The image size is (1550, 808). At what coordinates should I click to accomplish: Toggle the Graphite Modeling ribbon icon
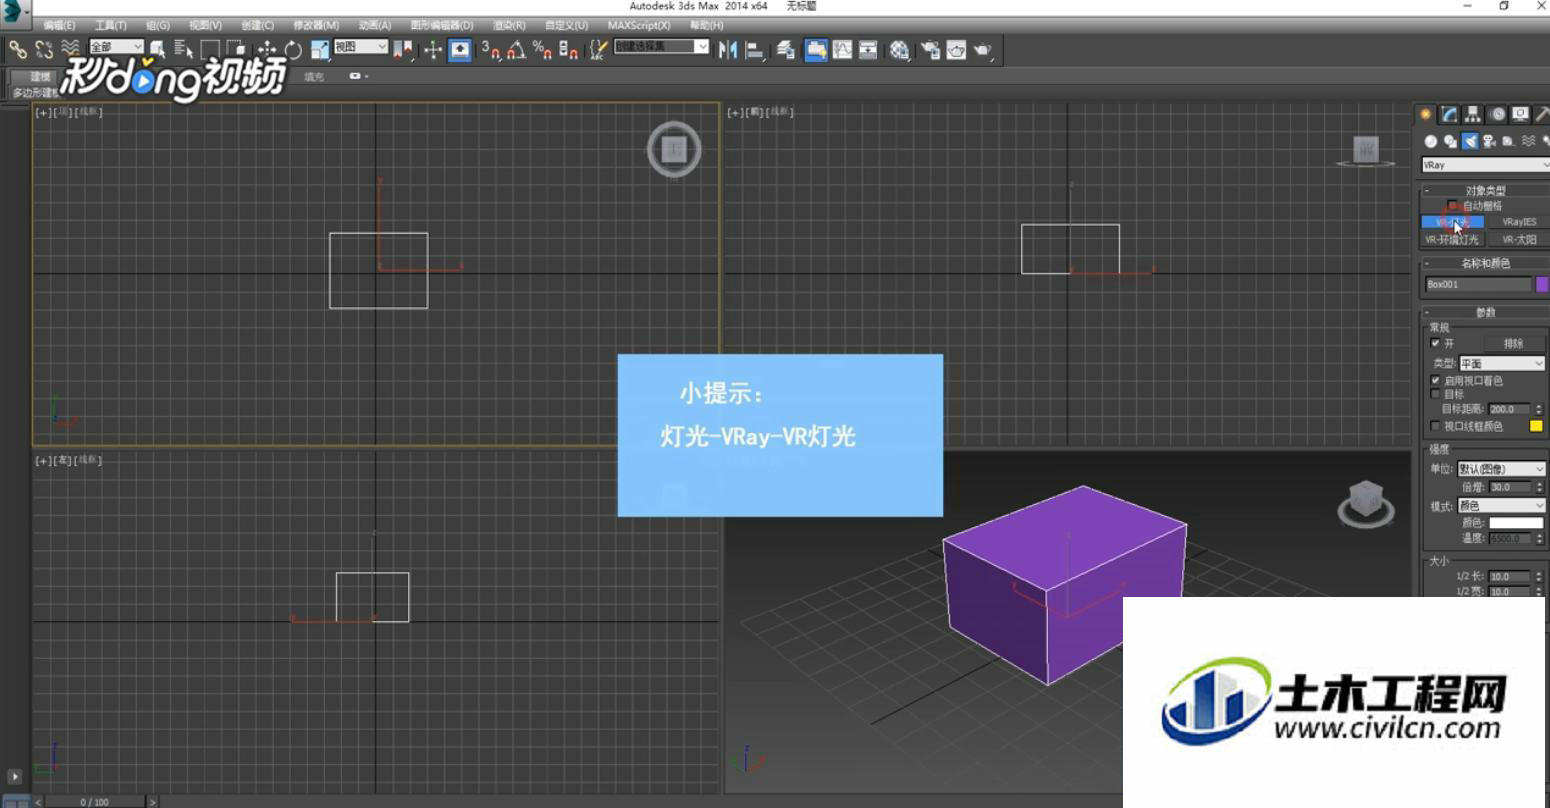tap(816, 50)
